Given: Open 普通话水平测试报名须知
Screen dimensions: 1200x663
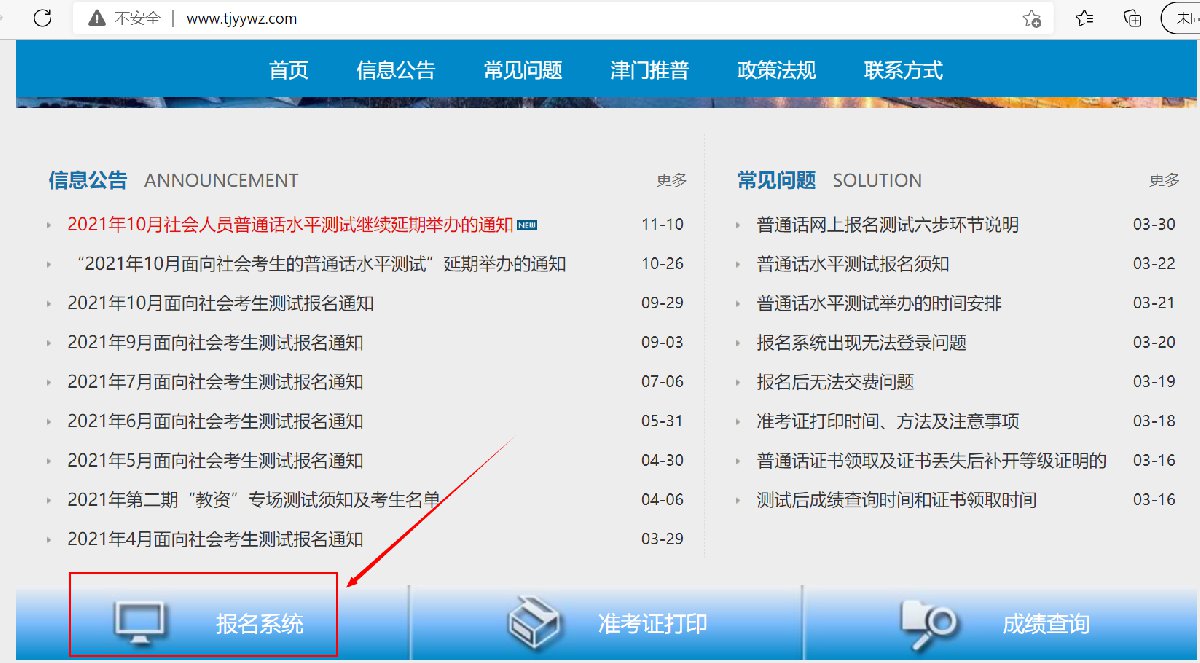Looking at the screenshot, I should point(853,264).
